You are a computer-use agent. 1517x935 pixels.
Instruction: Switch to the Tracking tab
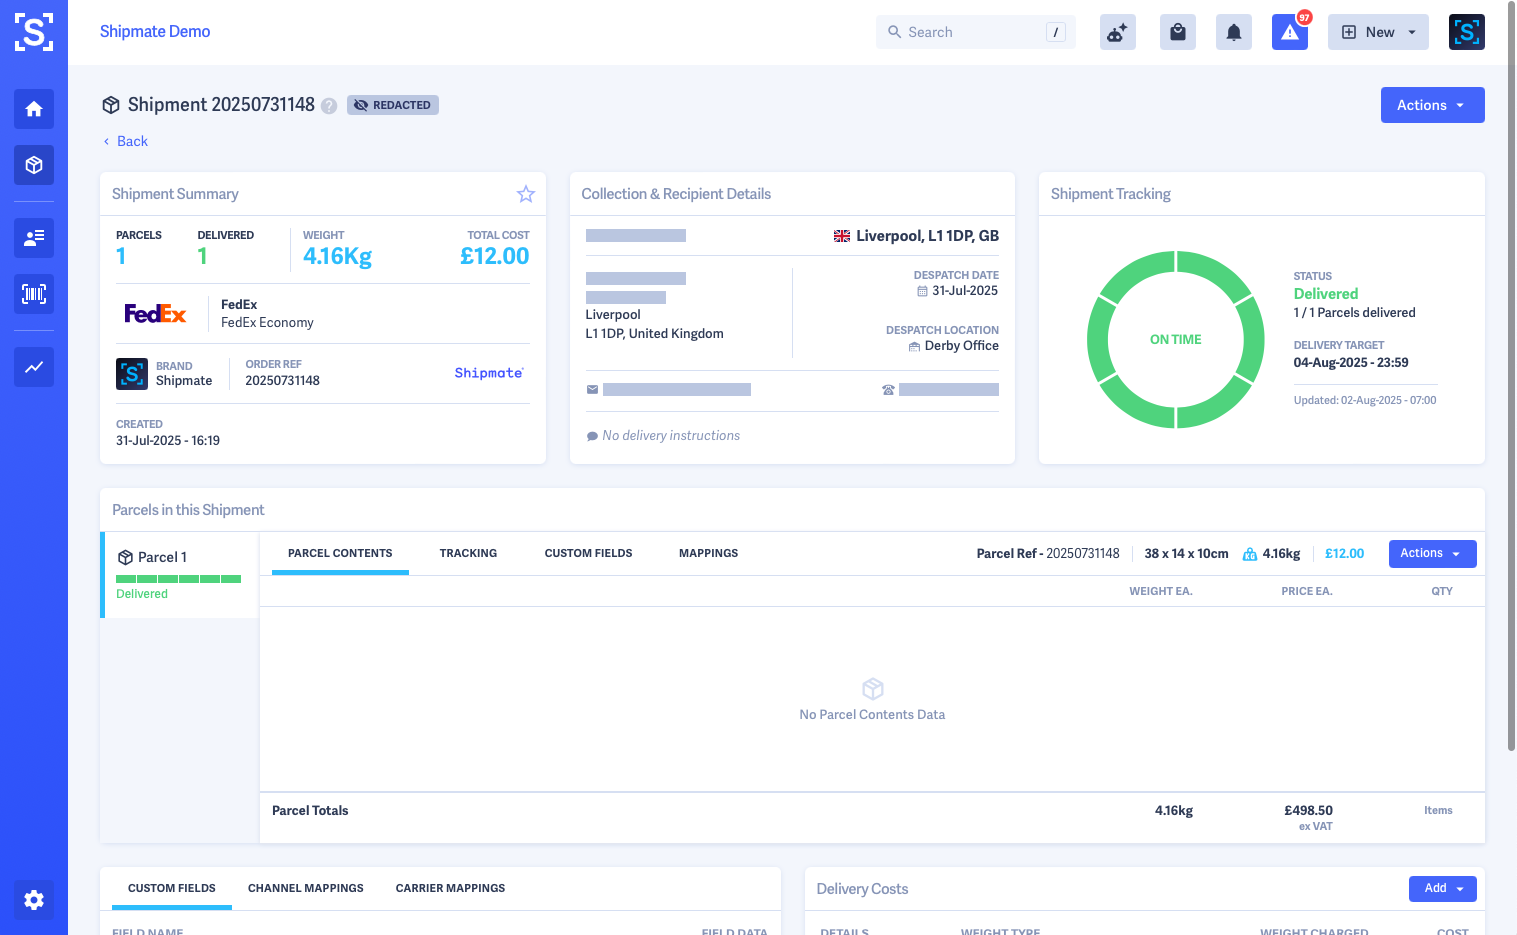[x=468, y=553]
